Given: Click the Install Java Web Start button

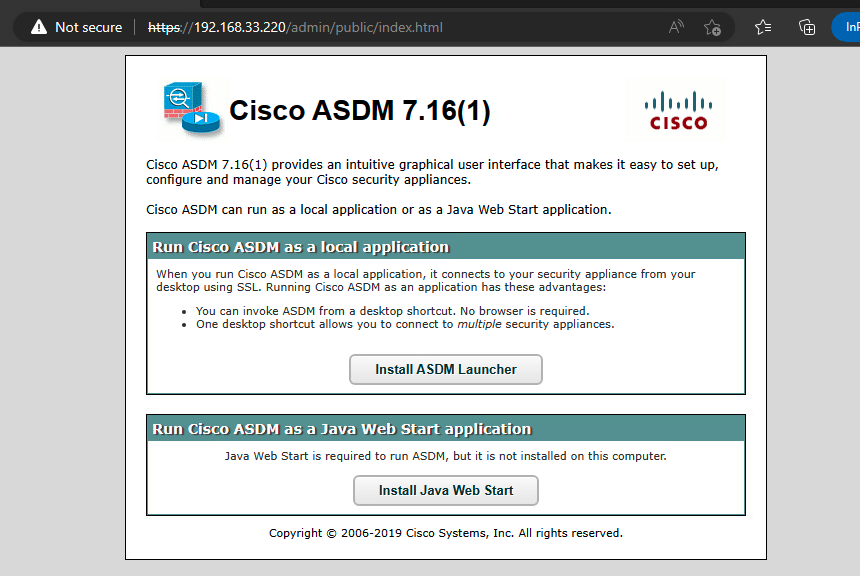Looking at the screenshot, I should (x=446, y=490).
